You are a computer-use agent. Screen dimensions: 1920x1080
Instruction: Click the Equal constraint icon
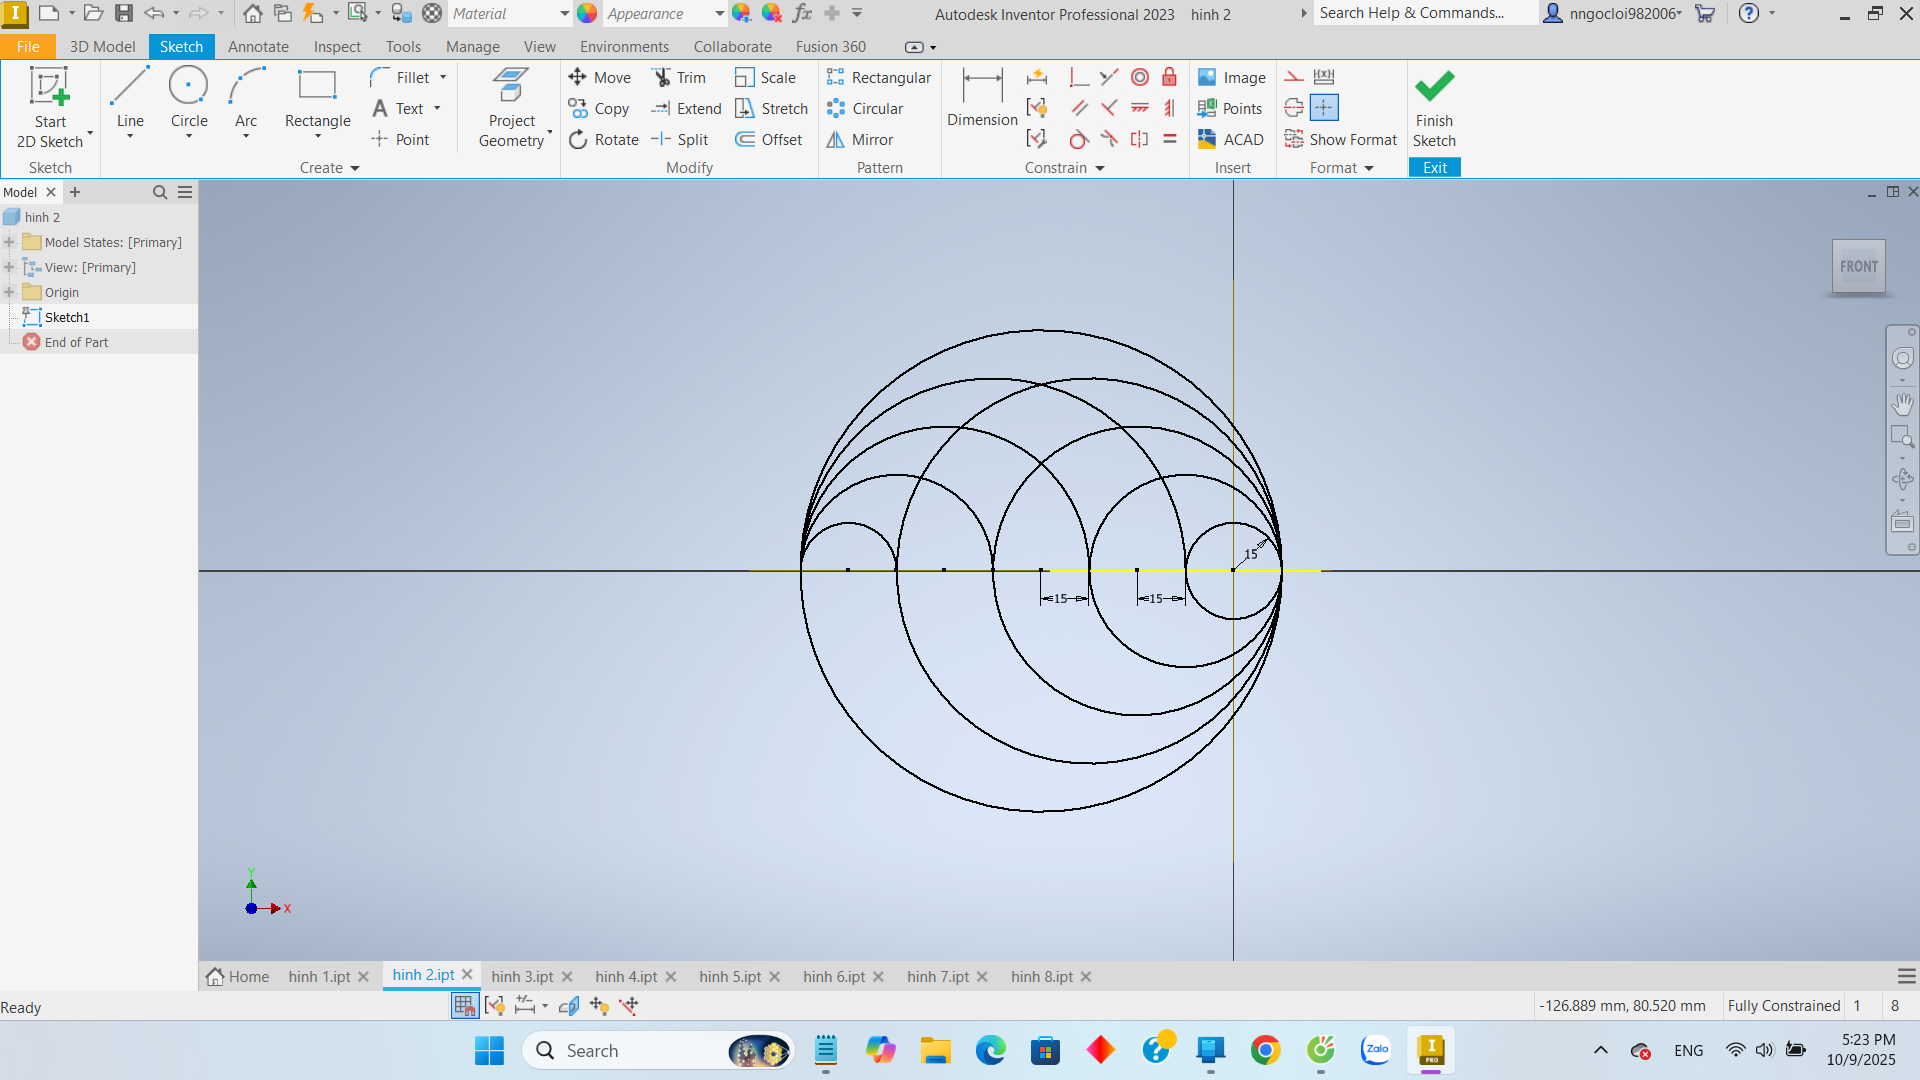(x=1169, y=139)
